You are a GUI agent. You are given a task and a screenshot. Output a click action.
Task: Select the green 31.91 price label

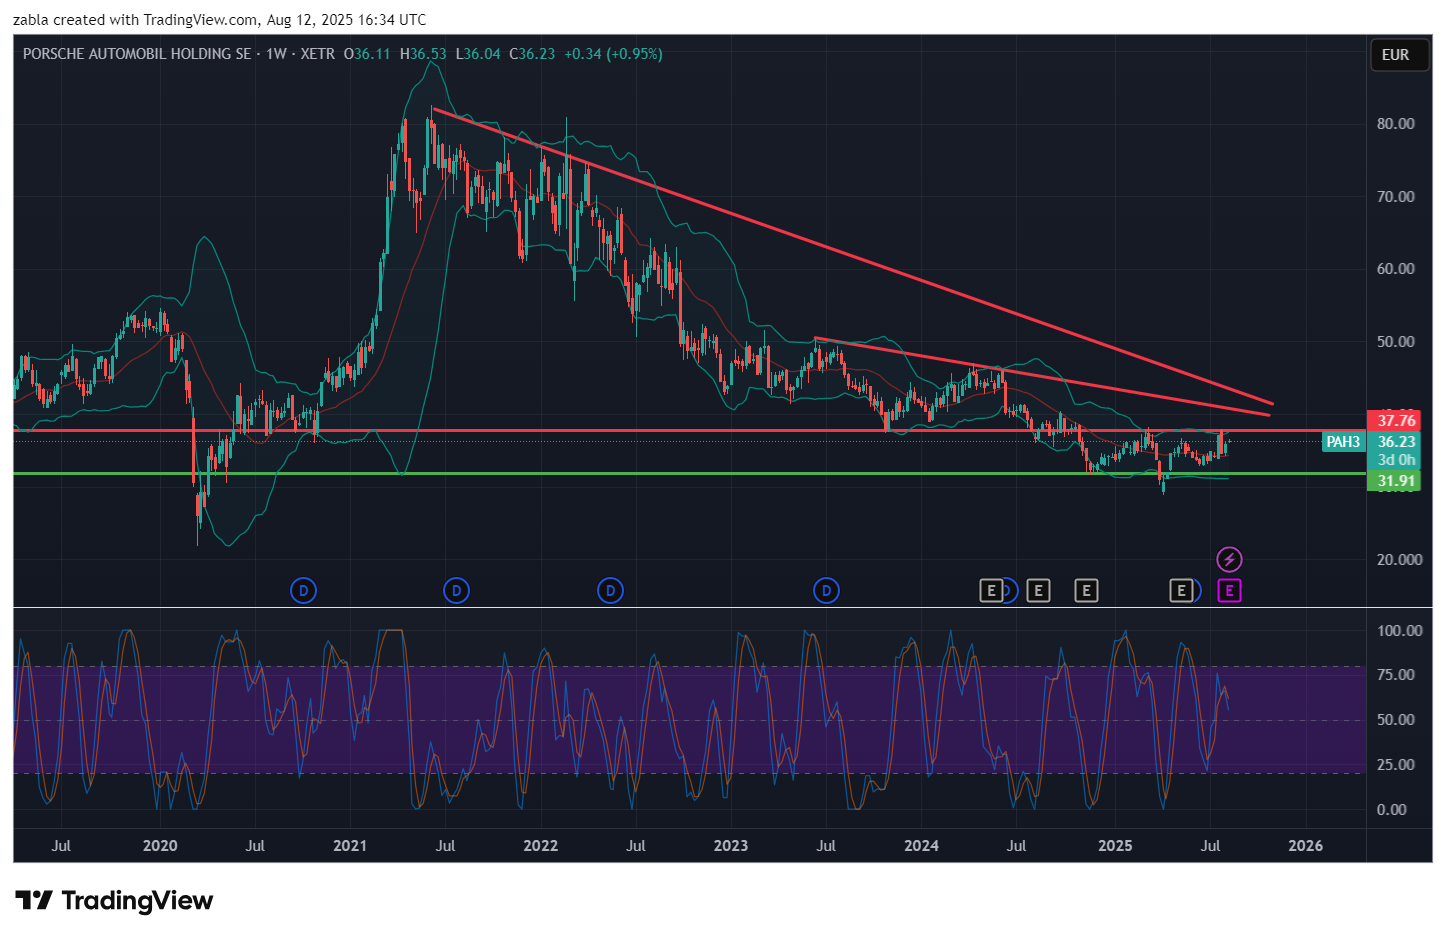coord(1394,481)
